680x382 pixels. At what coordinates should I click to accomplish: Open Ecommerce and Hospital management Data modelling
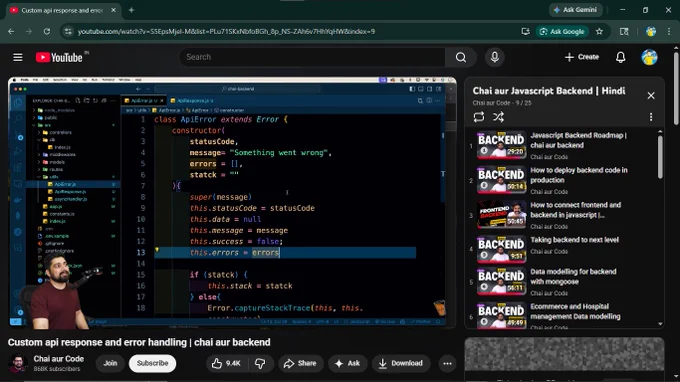pyautogui.click(x=564, y=316)
